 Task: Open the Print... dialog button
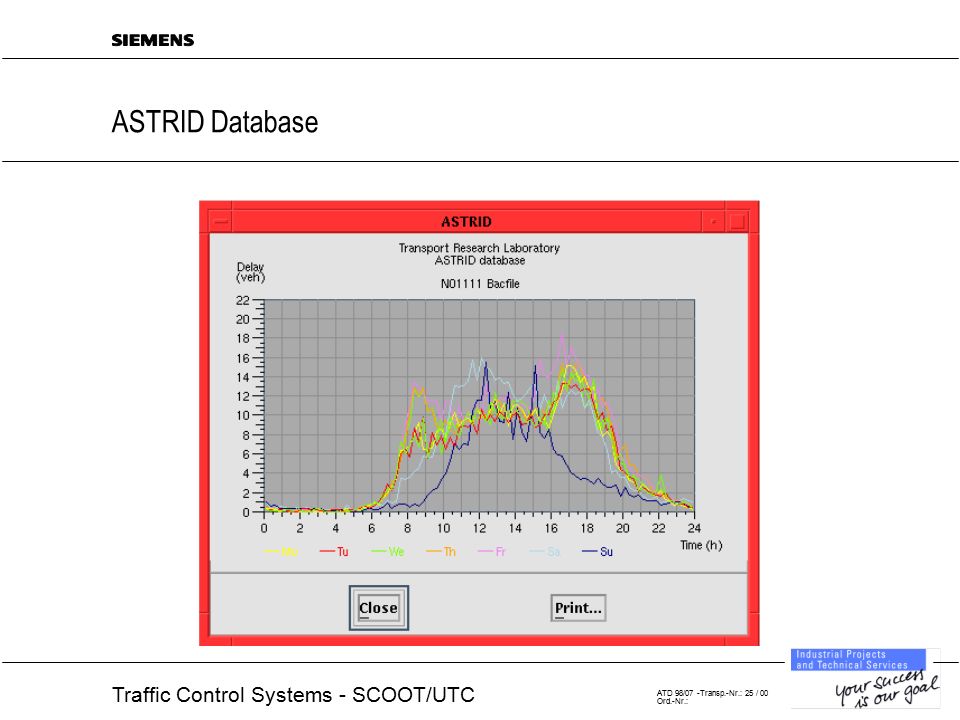[578, 608]
